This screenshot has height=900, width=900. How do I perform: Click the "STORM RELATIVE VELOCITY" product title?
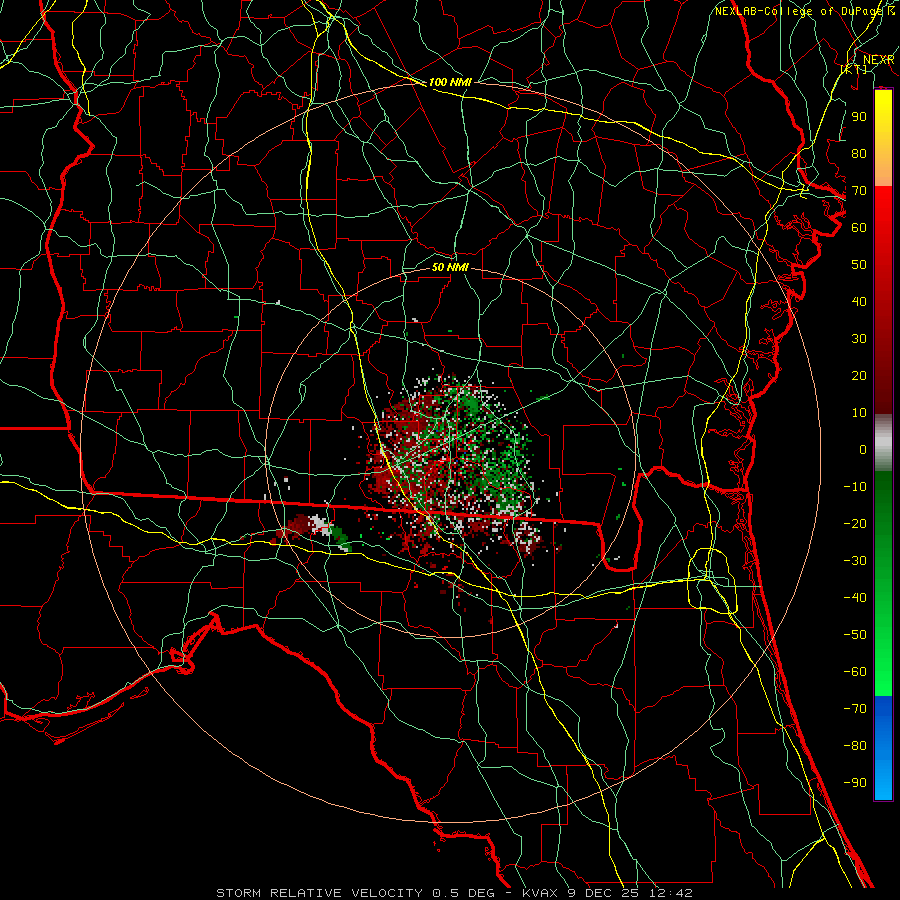point(319,893)
